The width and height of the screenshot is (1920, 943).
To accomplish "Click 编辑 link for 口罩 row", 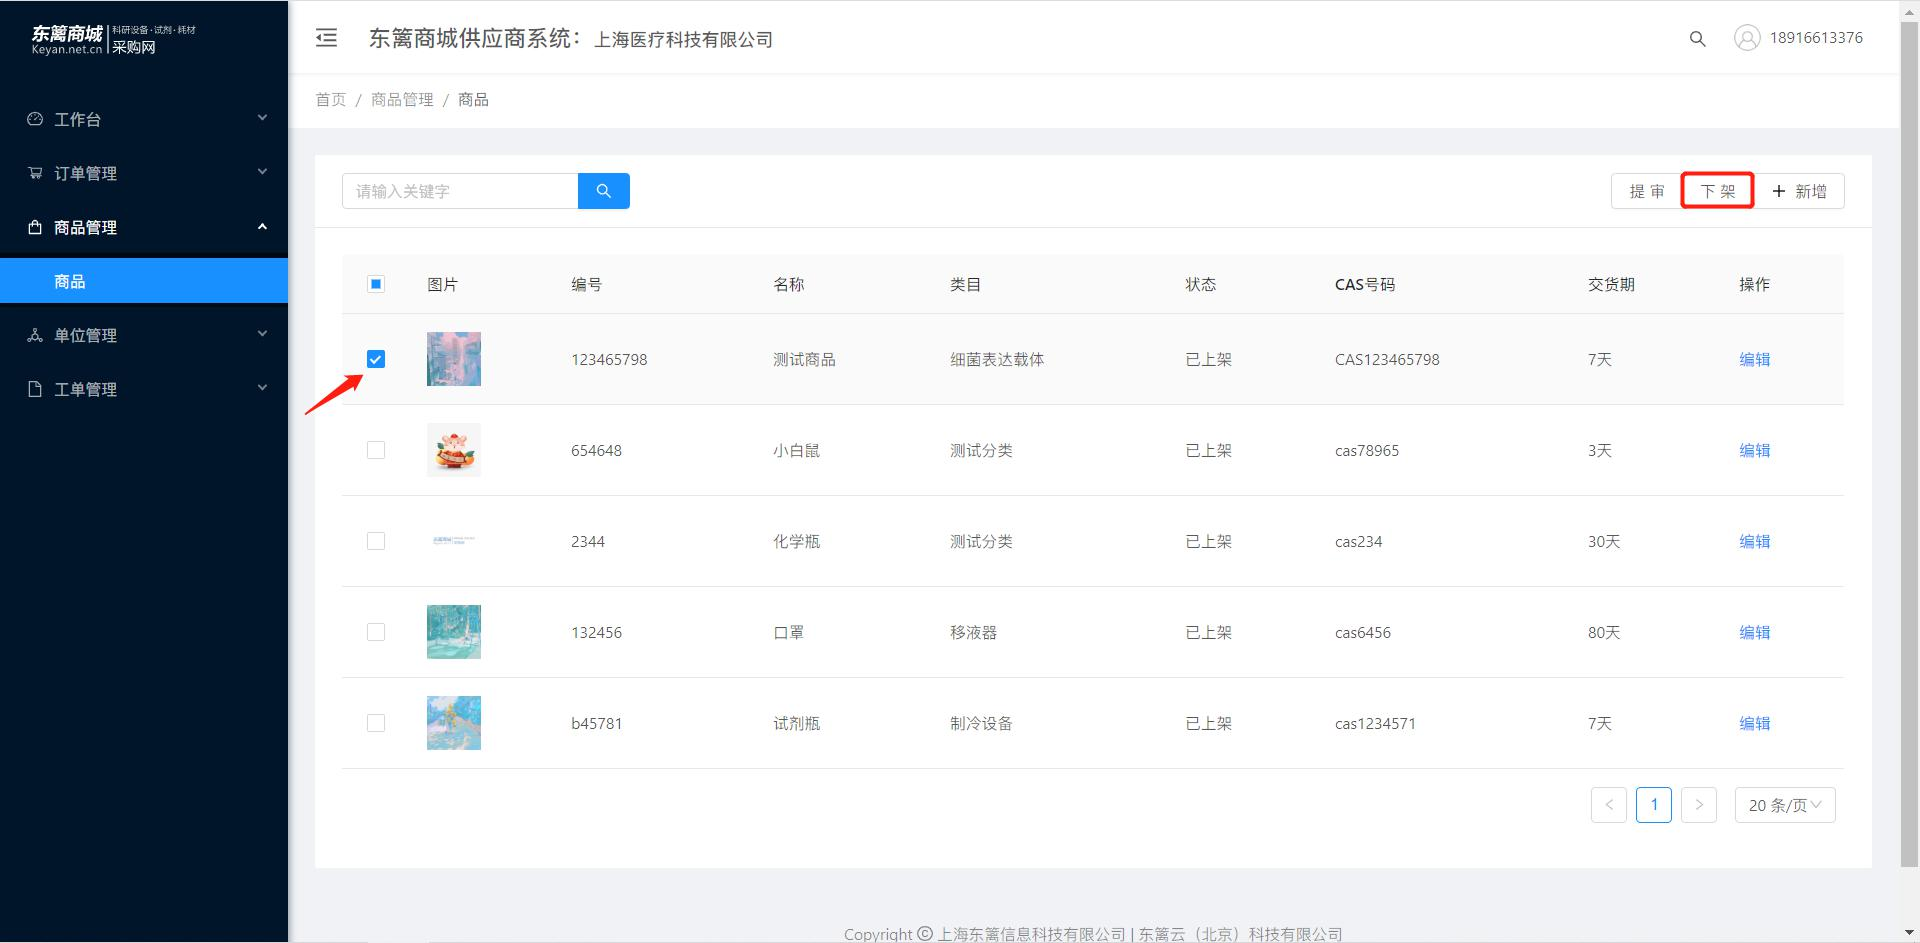I will [x=1754, y=632].
